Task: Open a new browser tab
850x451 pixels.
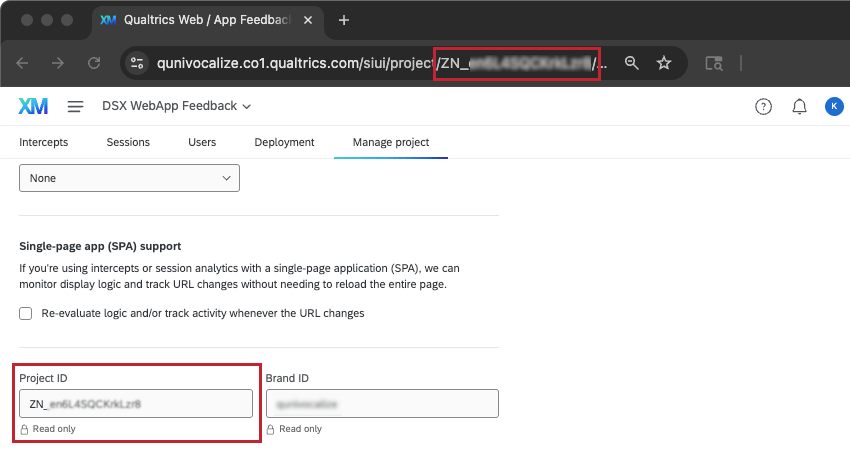Action: tap(344, 20)
